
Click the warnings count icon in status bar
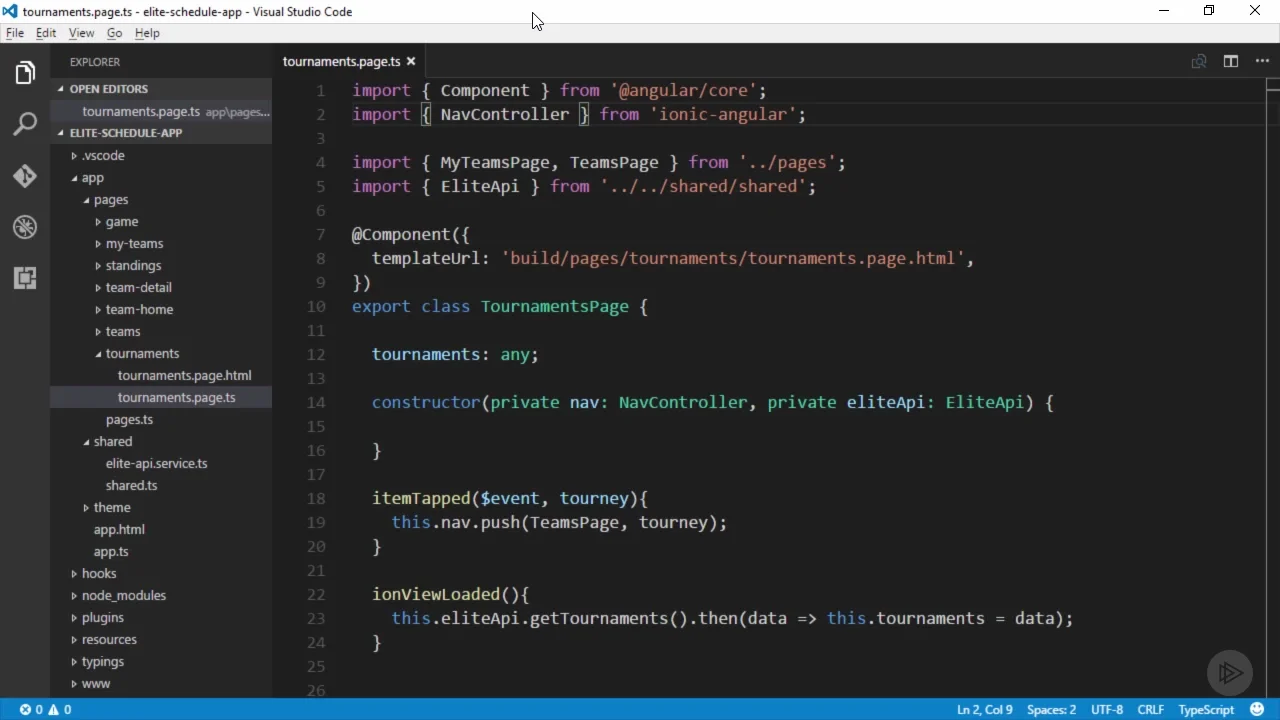pyautogui.click(x=54, y=709)
